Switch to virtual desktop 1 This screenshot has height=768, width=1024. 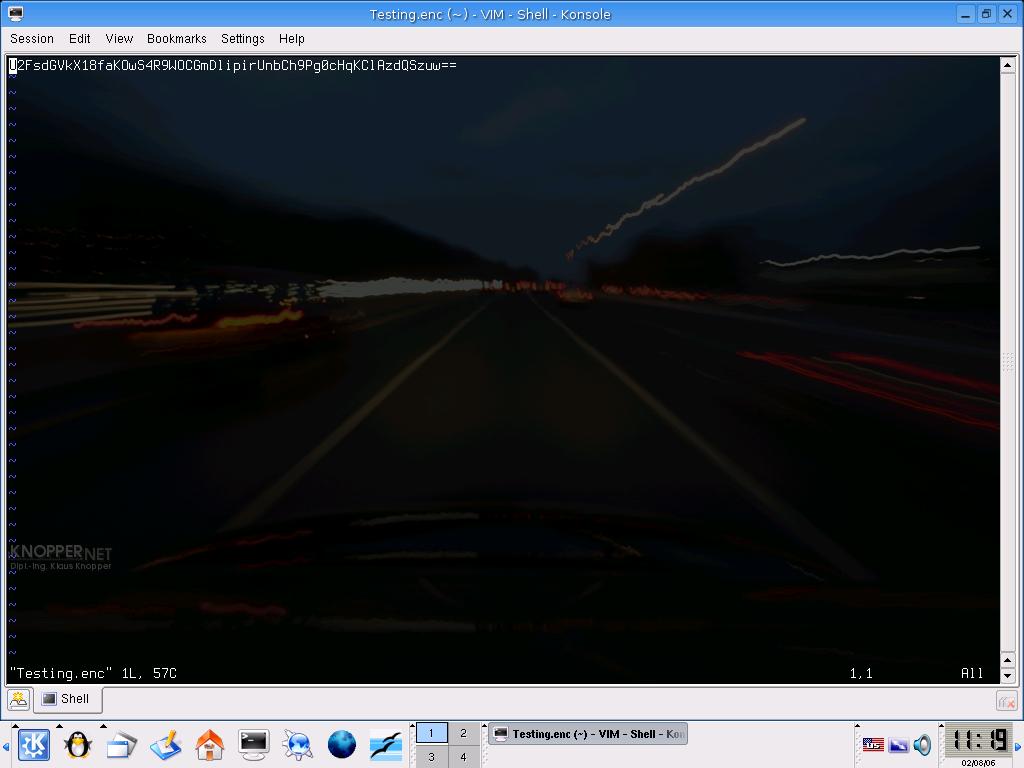tap(431, 733)
